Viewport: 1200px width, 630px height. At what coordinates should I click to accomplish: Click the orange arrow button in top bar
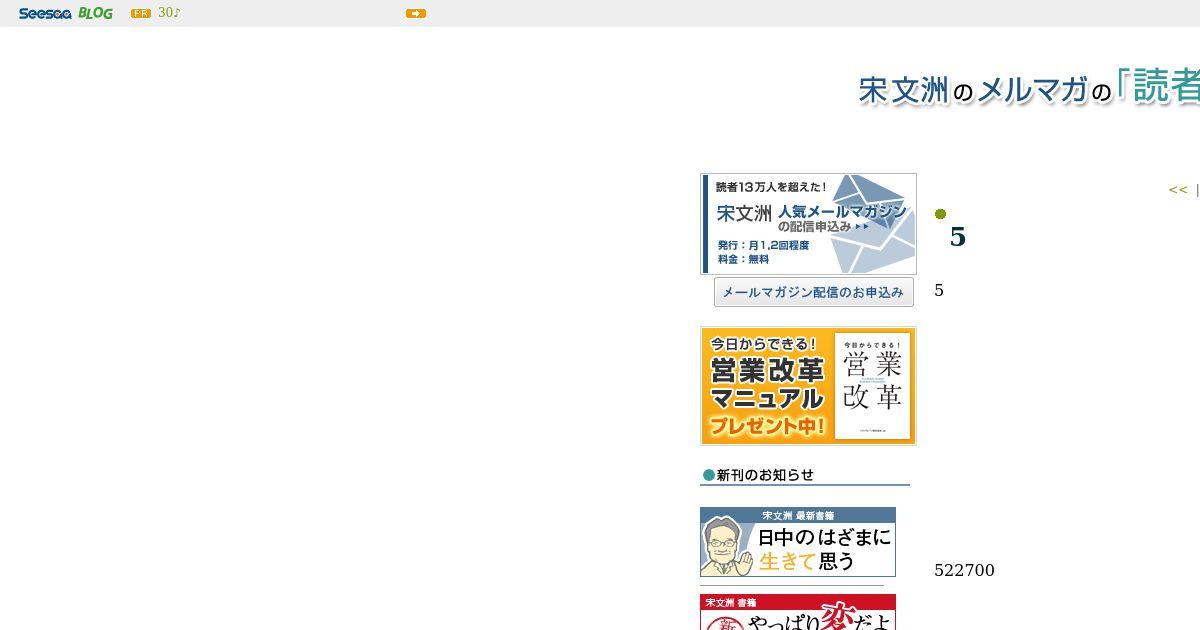[416, 13]
